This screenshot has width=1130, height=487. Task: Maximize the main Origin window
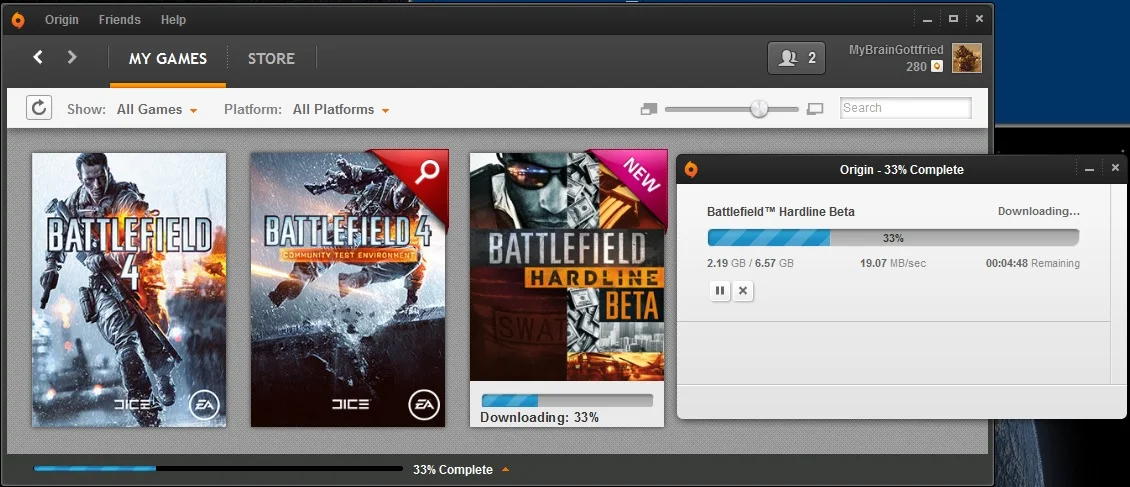click(953, 19)
